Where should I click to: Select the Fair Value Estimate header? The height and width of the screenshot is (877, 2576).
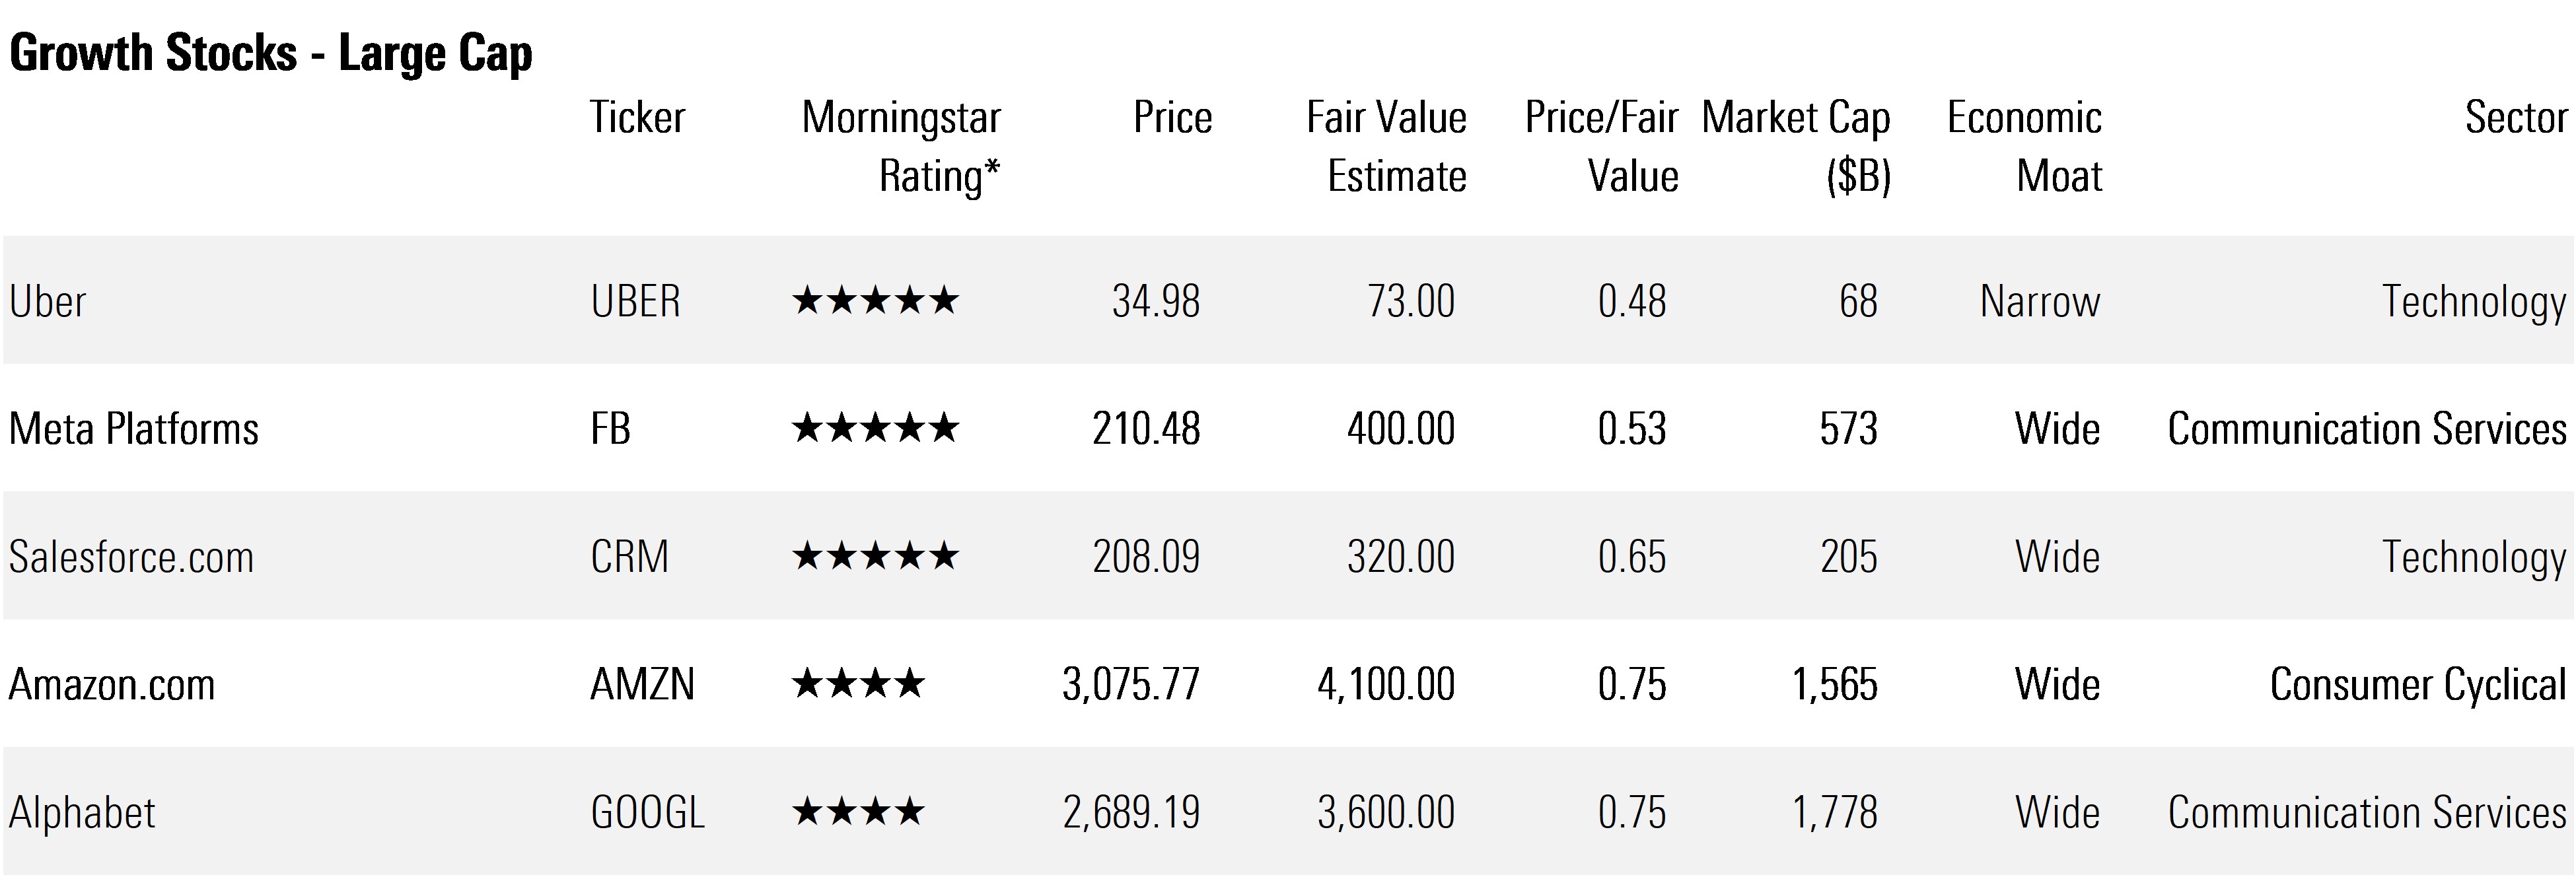pos(1386,146)
